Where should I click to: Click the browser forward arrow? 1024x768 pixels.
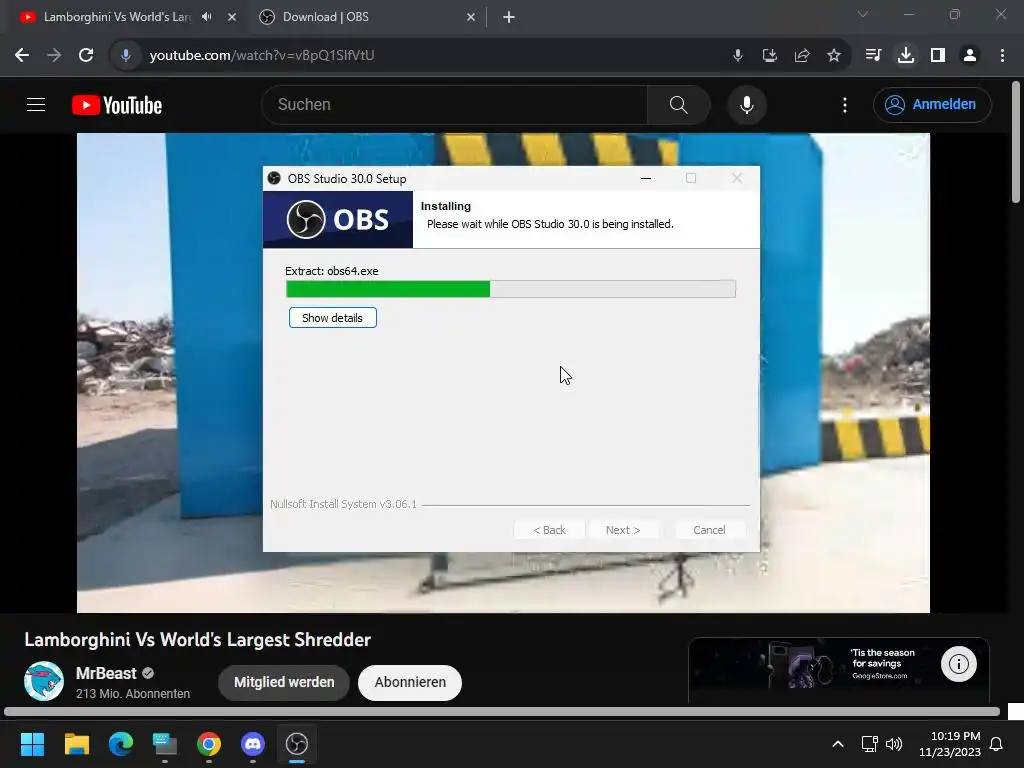point(54,56)
